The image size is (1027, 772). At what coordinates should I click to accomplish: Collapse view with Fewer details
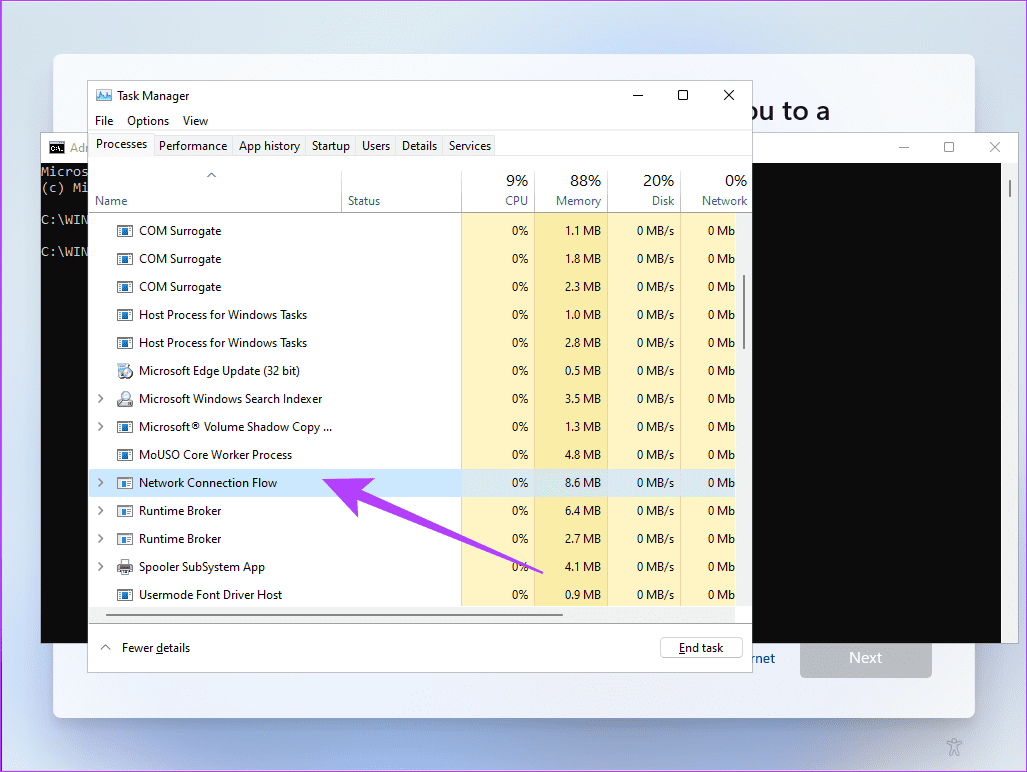(146, 648)
